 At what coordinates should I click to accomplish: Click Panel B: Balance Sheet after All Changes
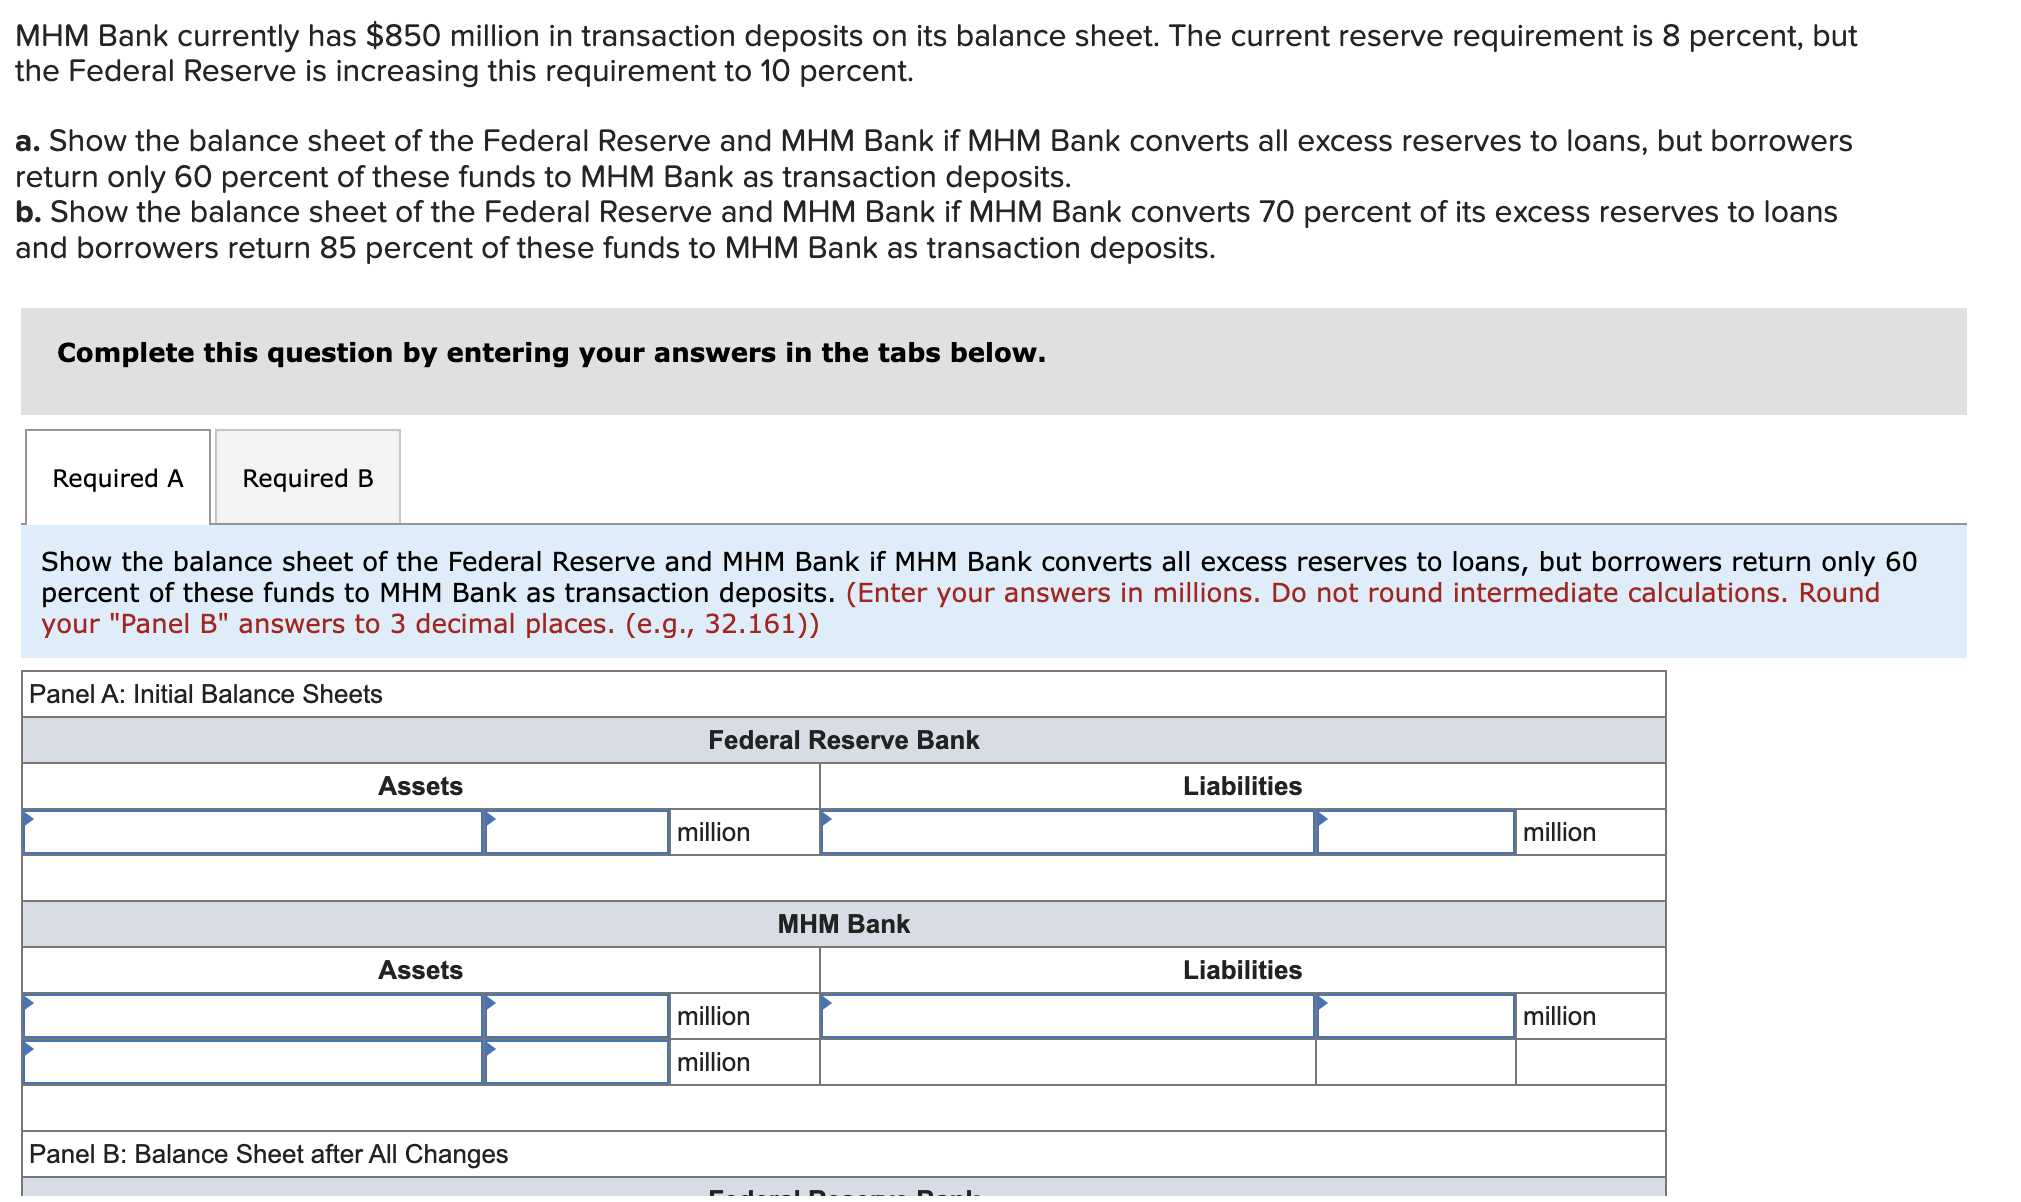268,1154
